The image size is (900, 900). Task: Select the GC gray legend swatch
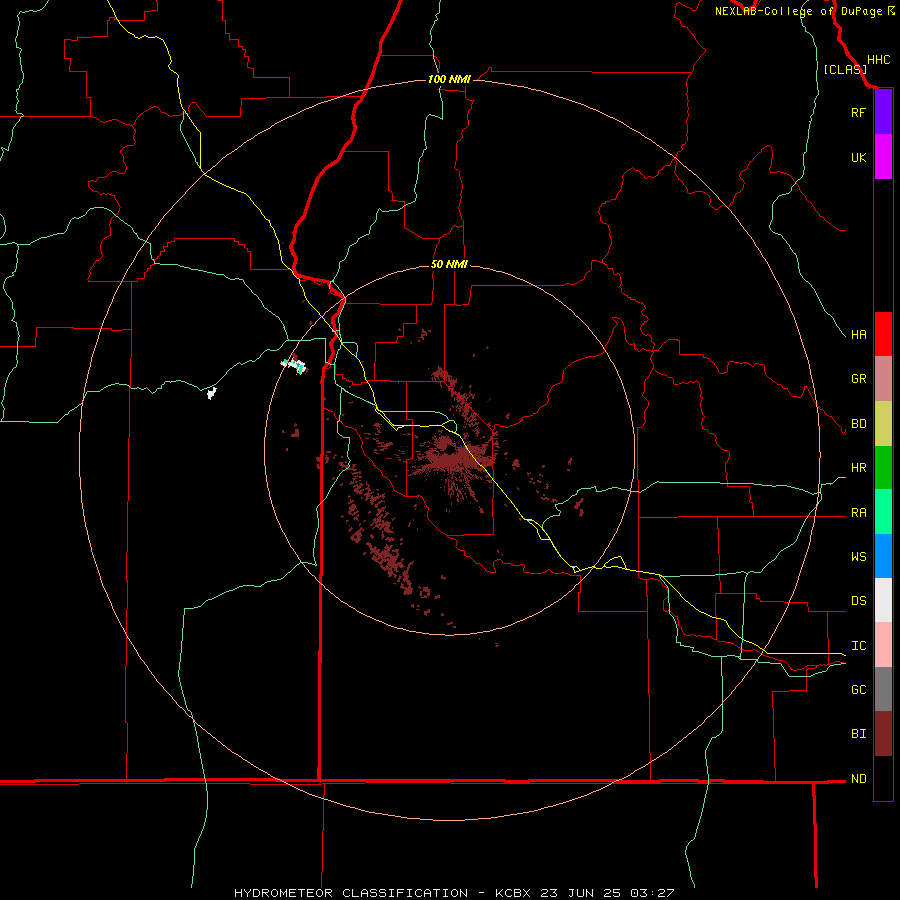tap(883, 689)
